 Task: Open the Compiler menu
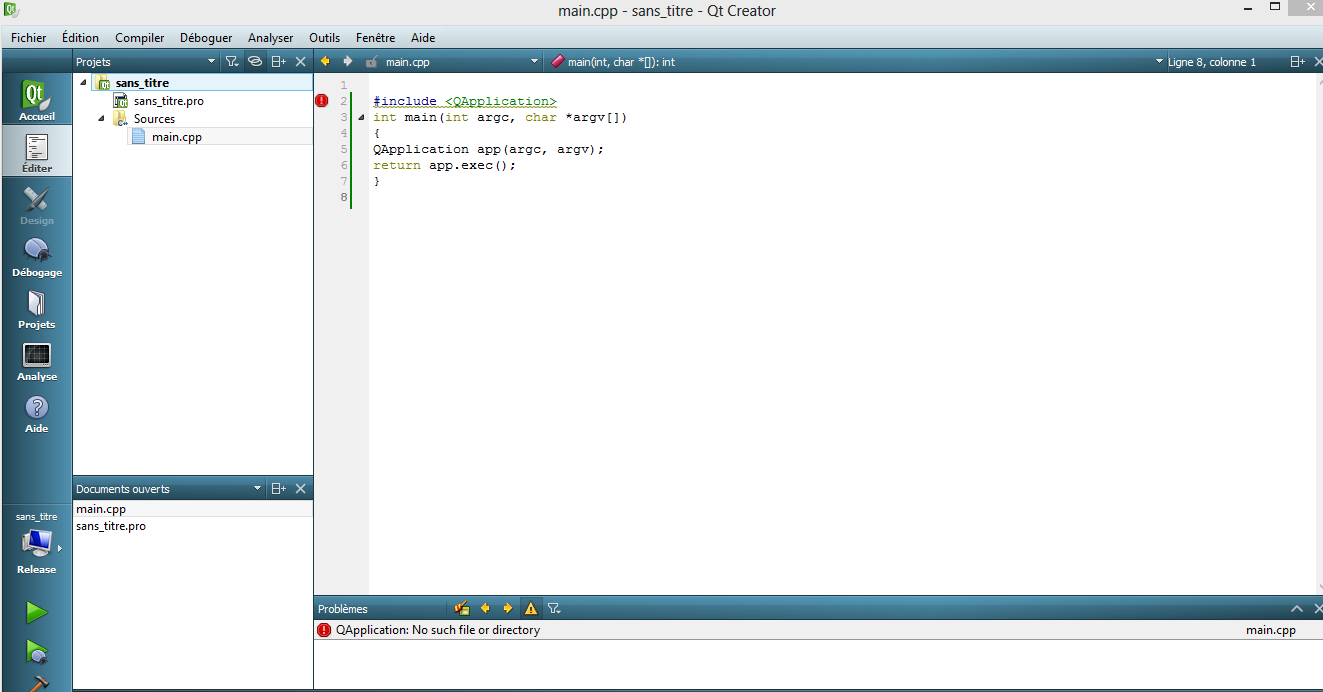140,38
